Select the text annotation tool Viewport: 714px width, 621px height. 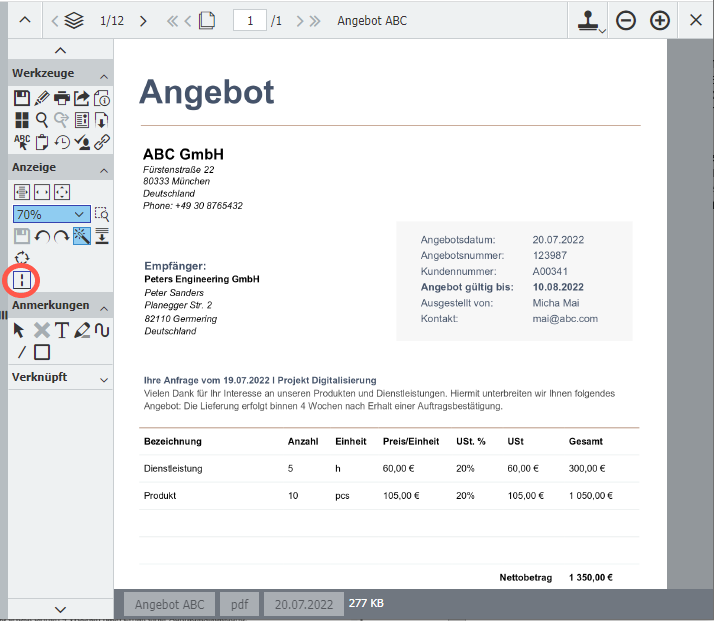coord(62,330)
